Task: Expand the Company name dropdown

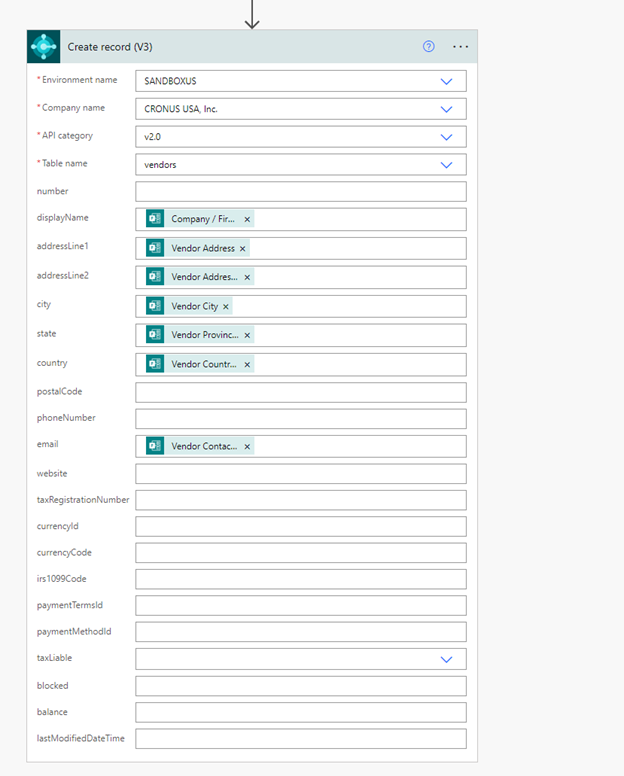Action: click(x=446, y=109)
